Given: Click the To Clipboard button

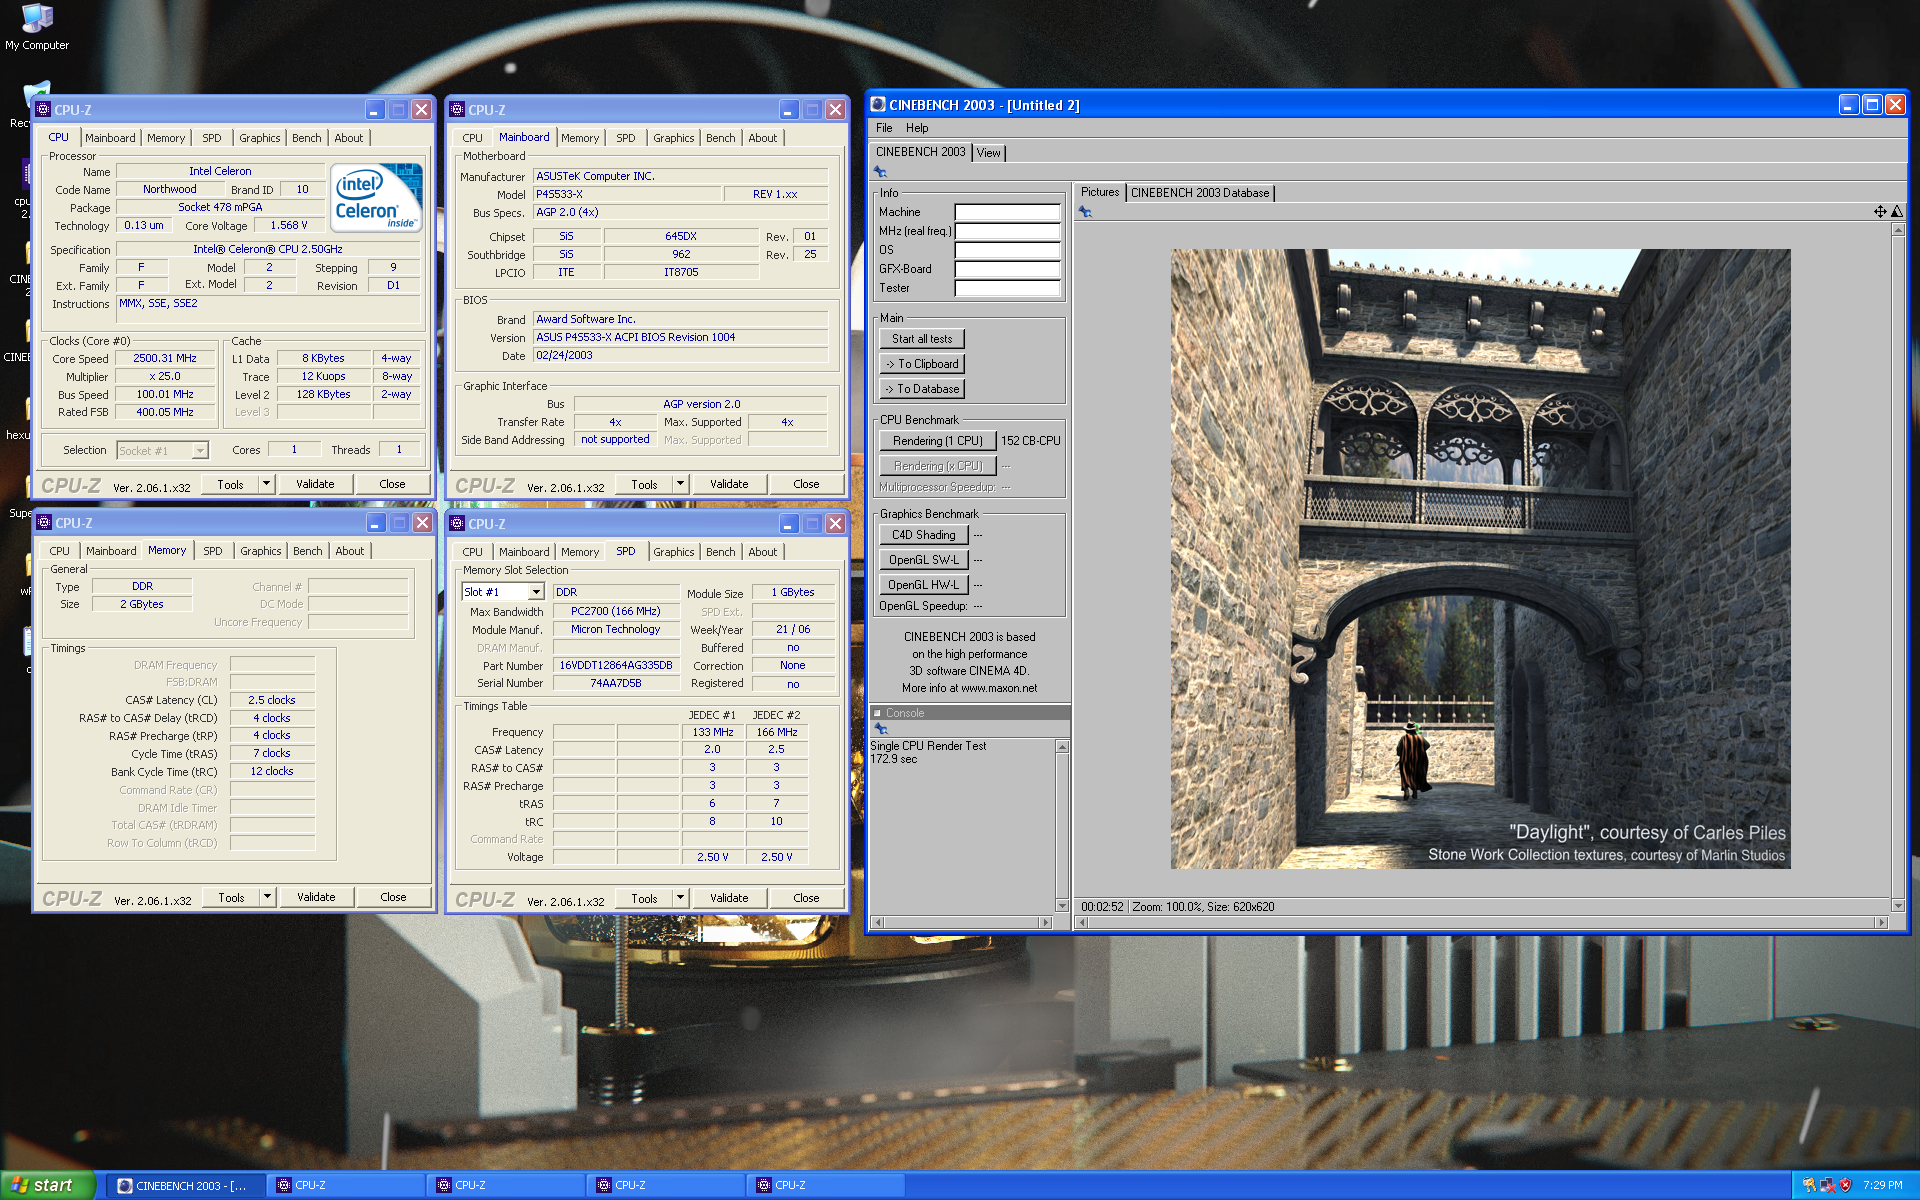Looking at the screenshot, I should click(x=922, y=364).
